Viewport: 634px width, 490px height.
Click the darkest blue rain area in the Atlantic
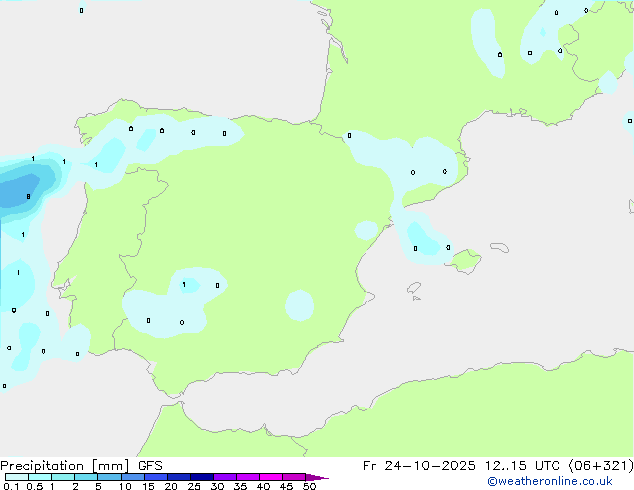(18, 189)
